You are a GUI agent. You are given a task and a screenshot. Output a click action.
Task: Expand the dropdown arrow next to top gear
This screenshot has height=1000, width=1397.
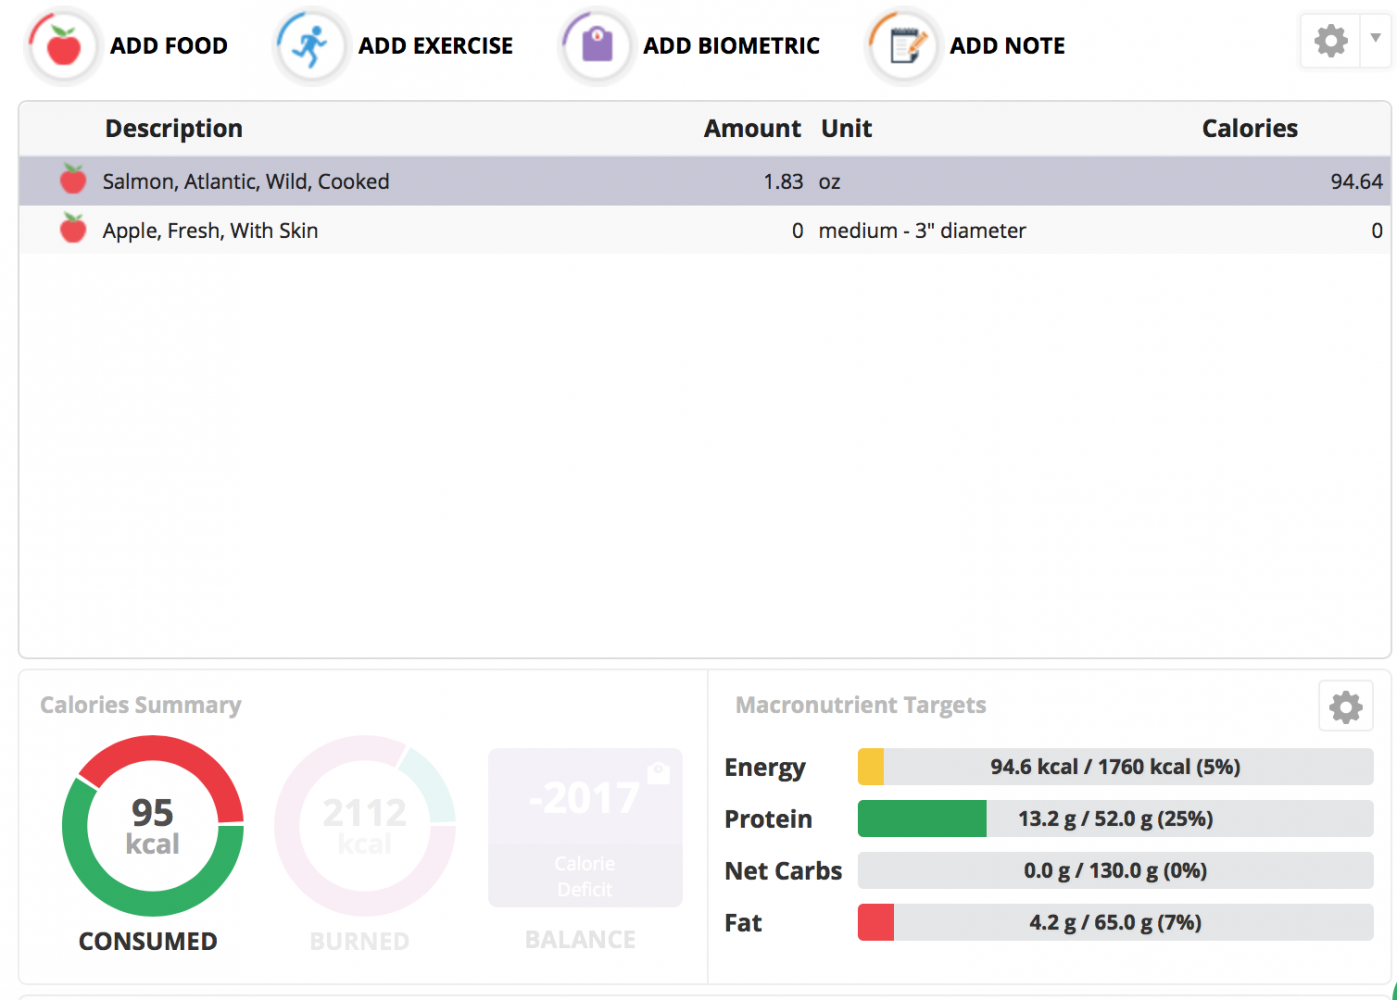[x=1376, y=38]
